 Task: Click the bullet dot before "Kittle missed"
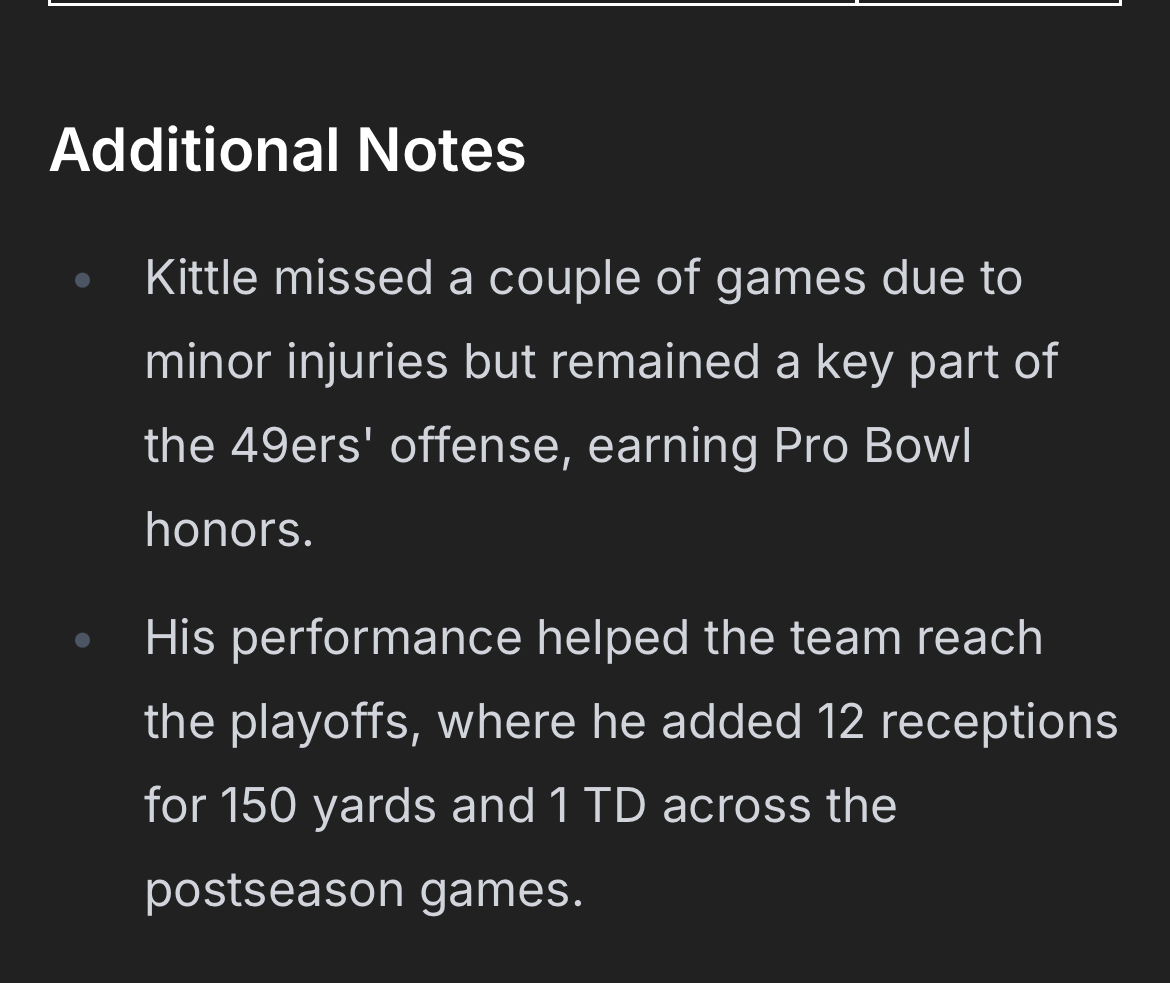click(x=83, y=281)
